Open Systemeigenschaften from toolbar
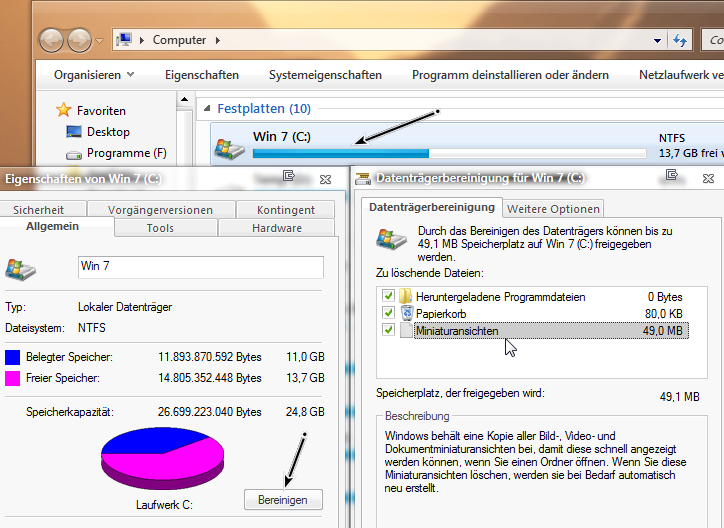Image resolution: width=724 pixels, height=528 pixels. coord(326,75)
